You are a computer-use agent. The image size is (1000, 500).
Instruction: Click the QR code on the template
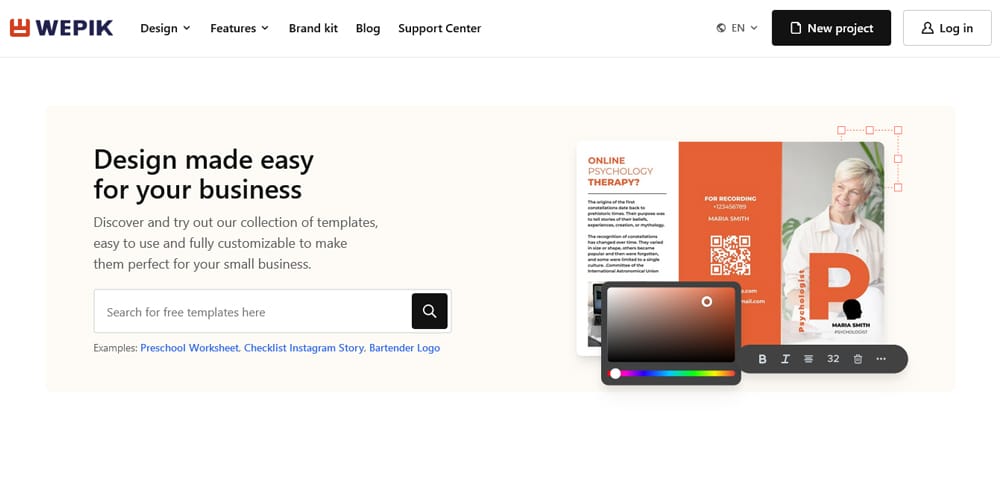click(x=730, y=255)
